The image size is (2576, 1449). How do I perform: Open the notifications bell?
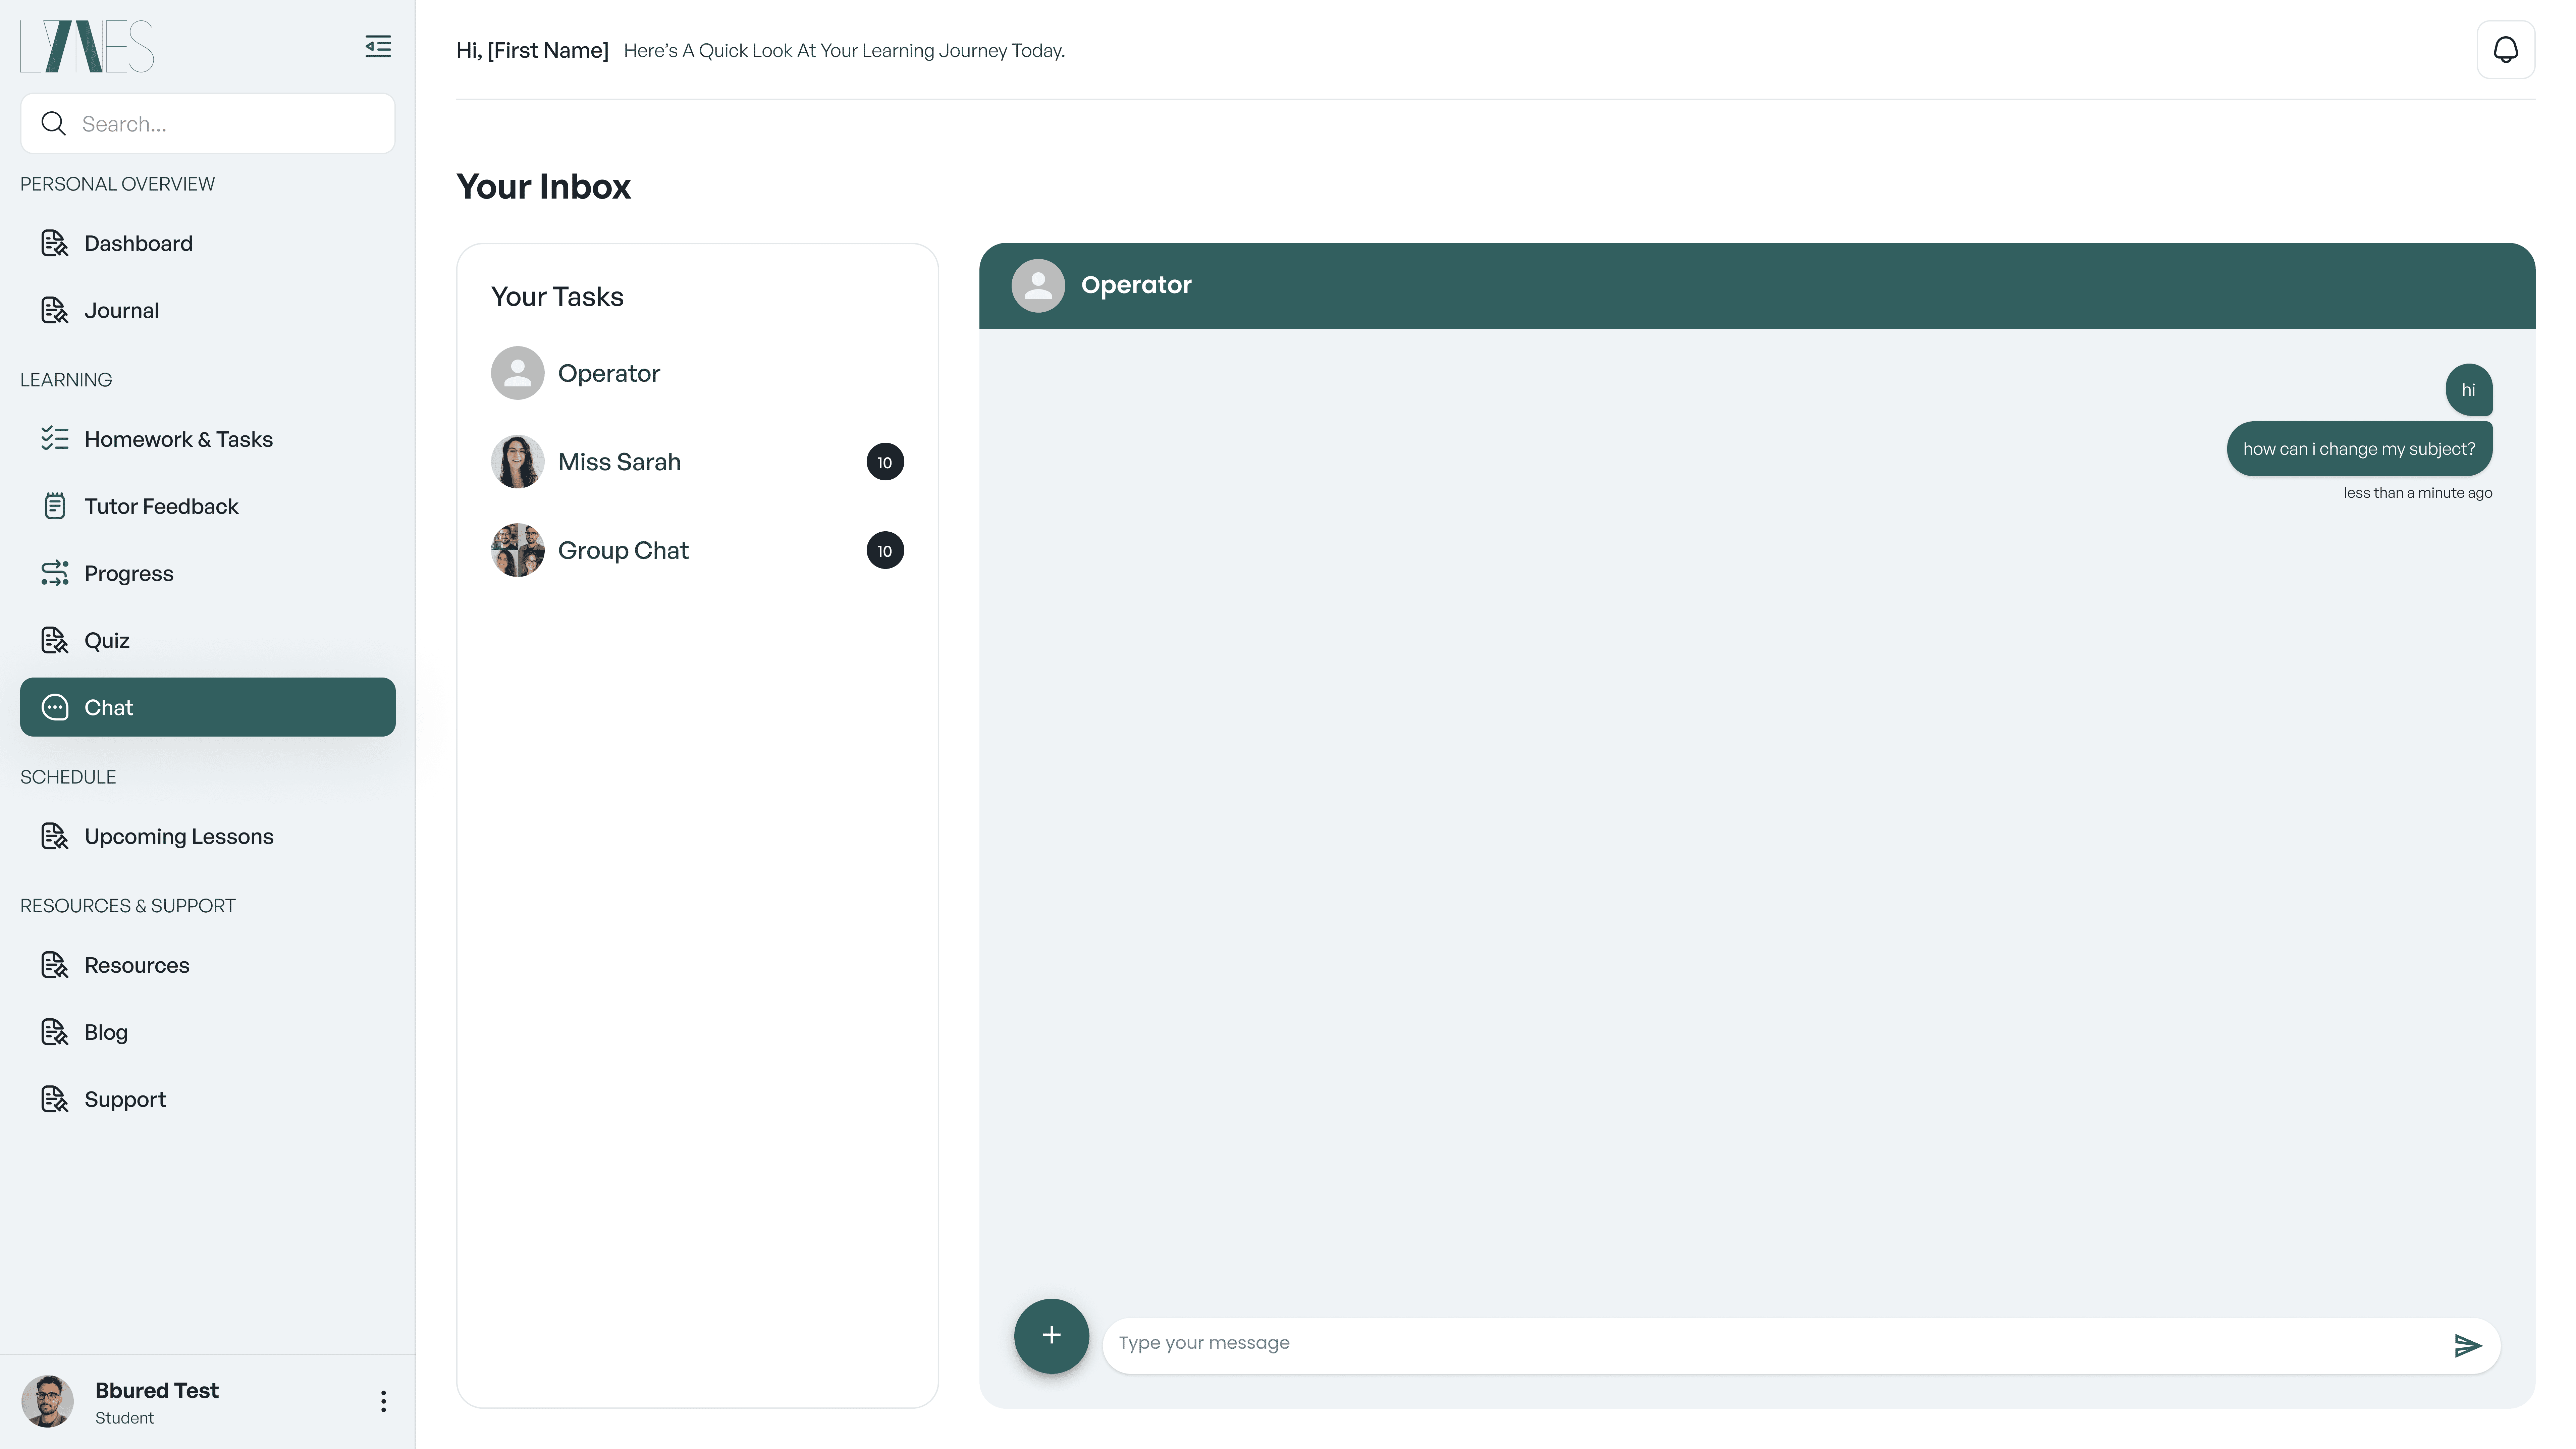(2505, 50)
